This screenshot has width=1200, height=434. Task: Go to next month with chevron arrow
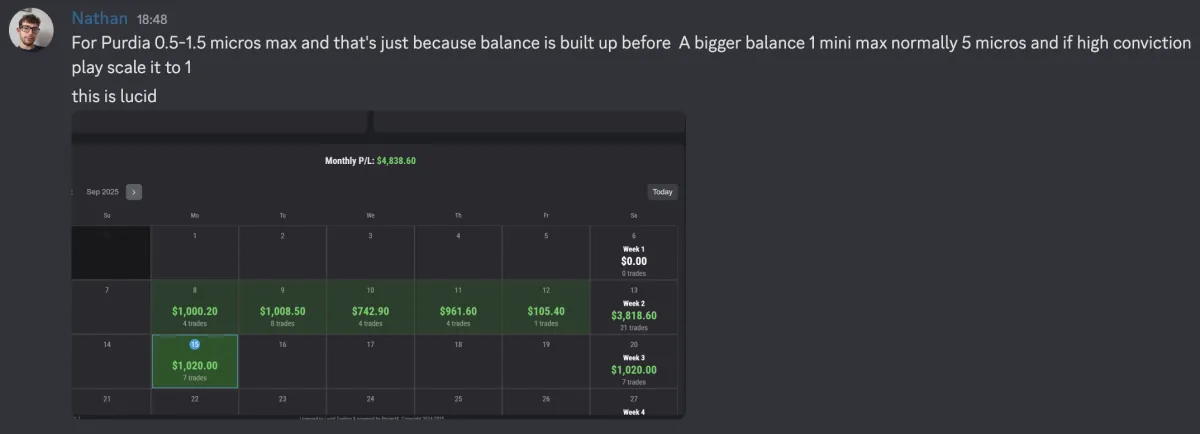pyautogui.click(x=134, y=192)
